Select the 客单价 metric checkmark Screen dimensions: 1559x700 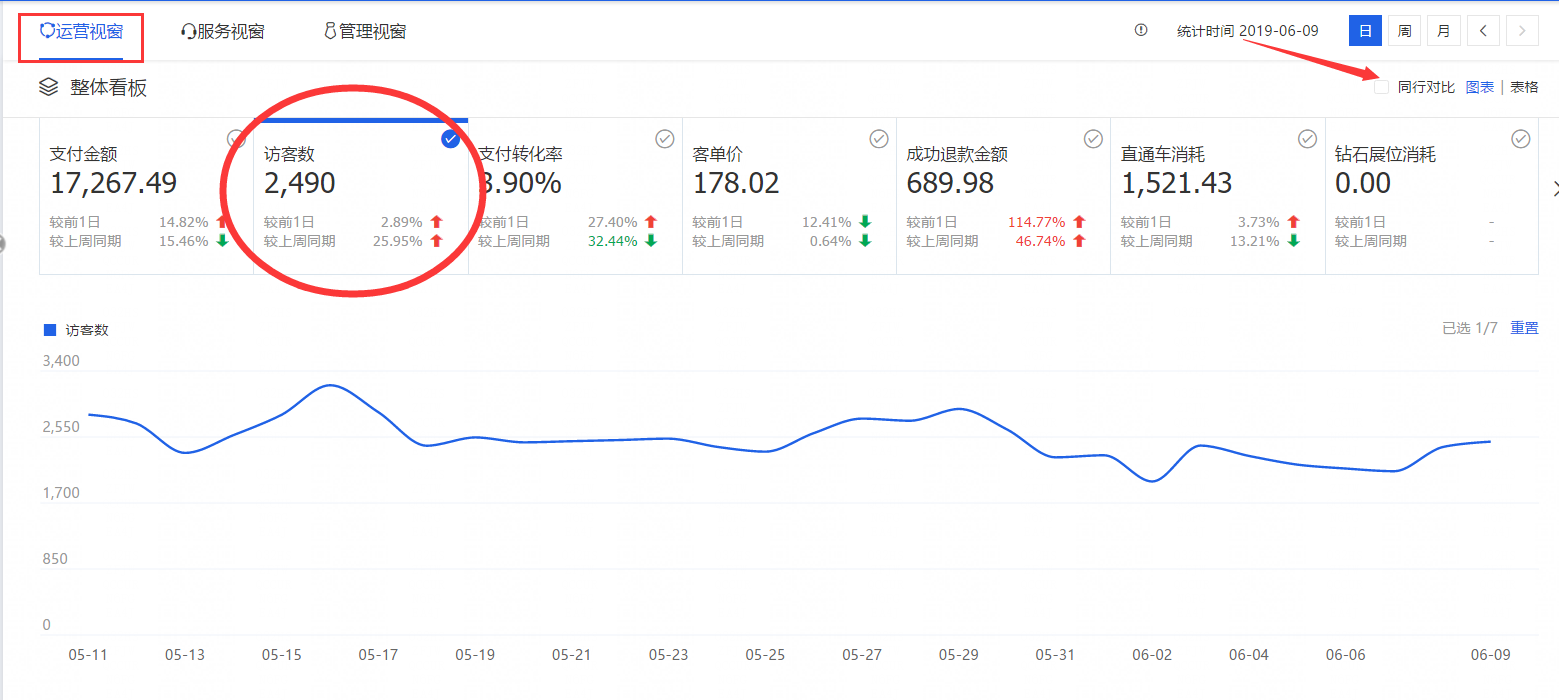(x=878, y=139)
